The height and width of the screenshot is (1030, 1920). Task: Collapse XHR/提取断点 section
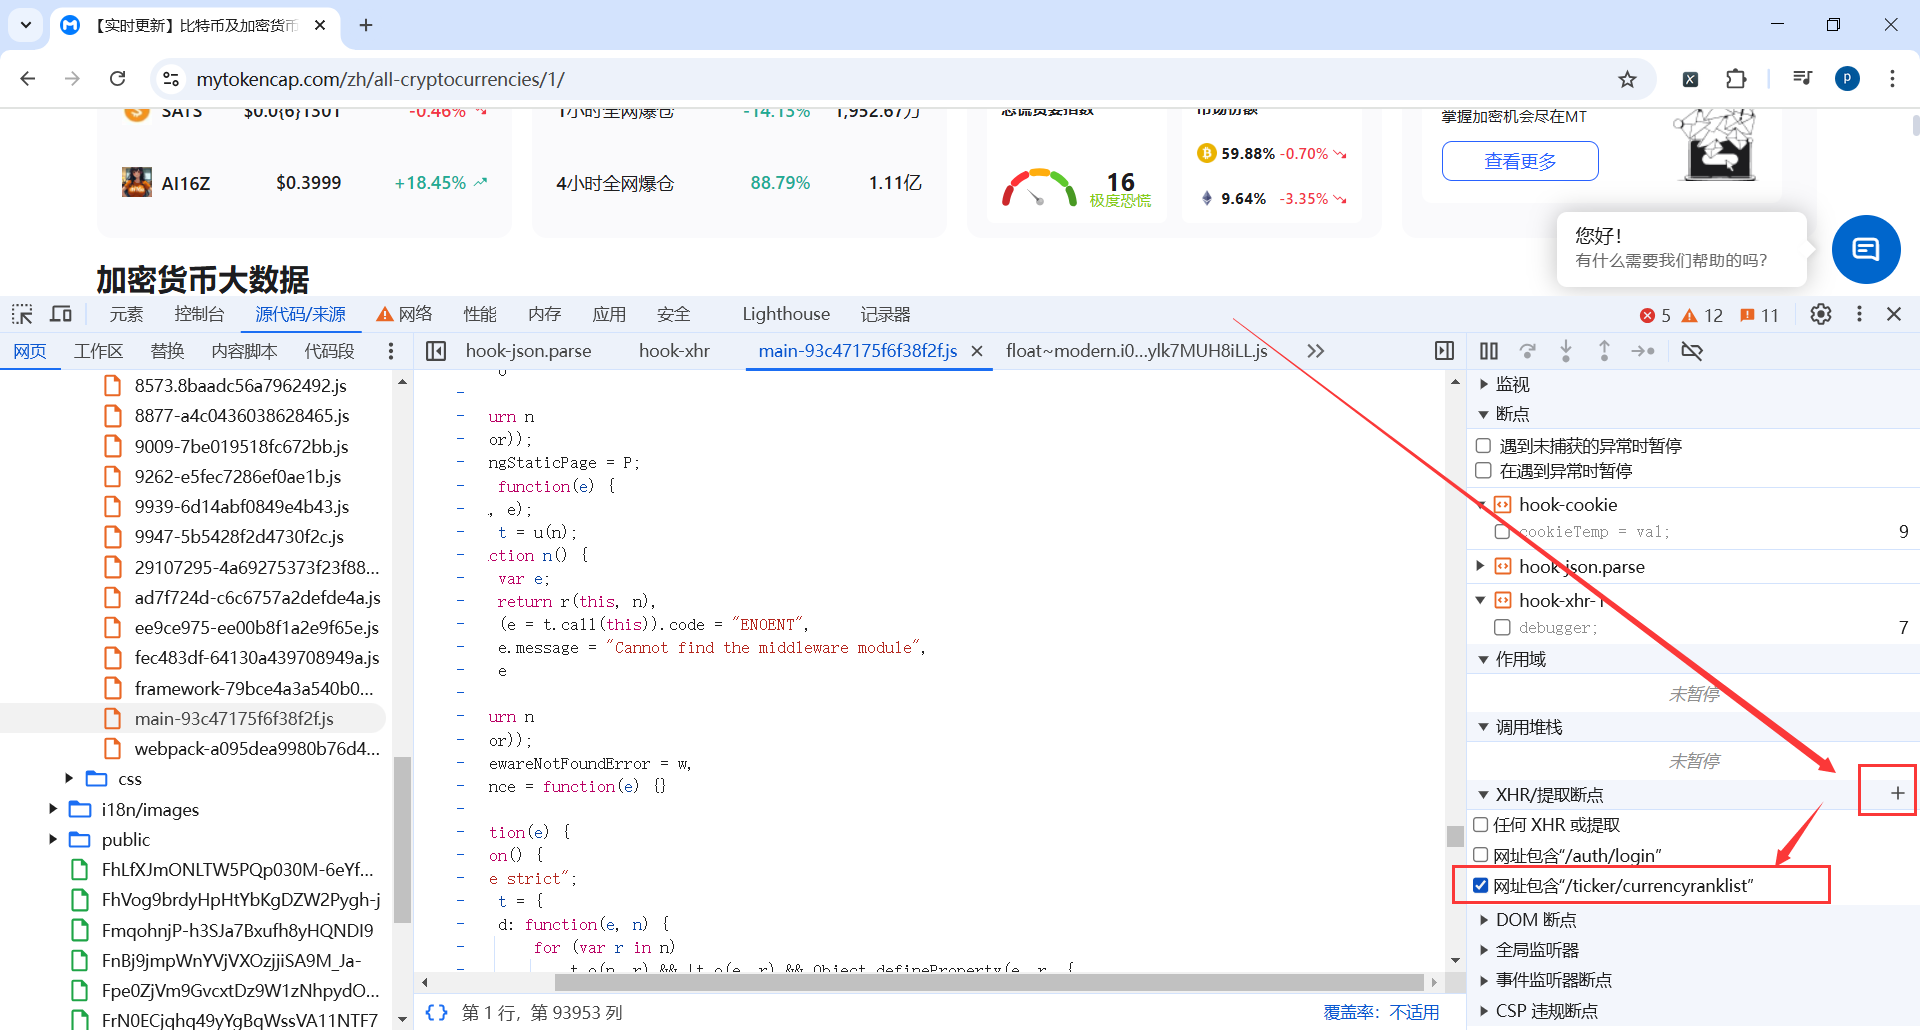coord(1484,795)
